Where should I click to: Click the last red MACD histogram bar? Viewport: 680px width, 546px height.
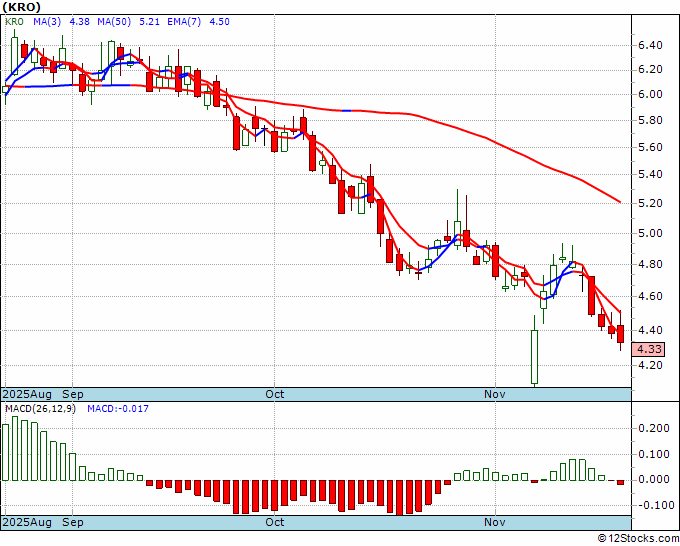tap(621, 482)
